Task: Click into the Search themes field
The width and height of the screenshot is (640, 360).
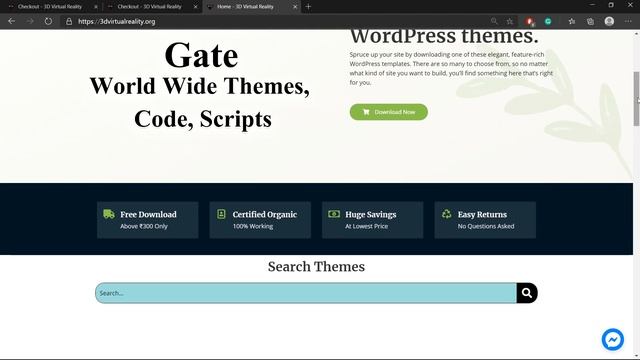Action: point(306,293)
